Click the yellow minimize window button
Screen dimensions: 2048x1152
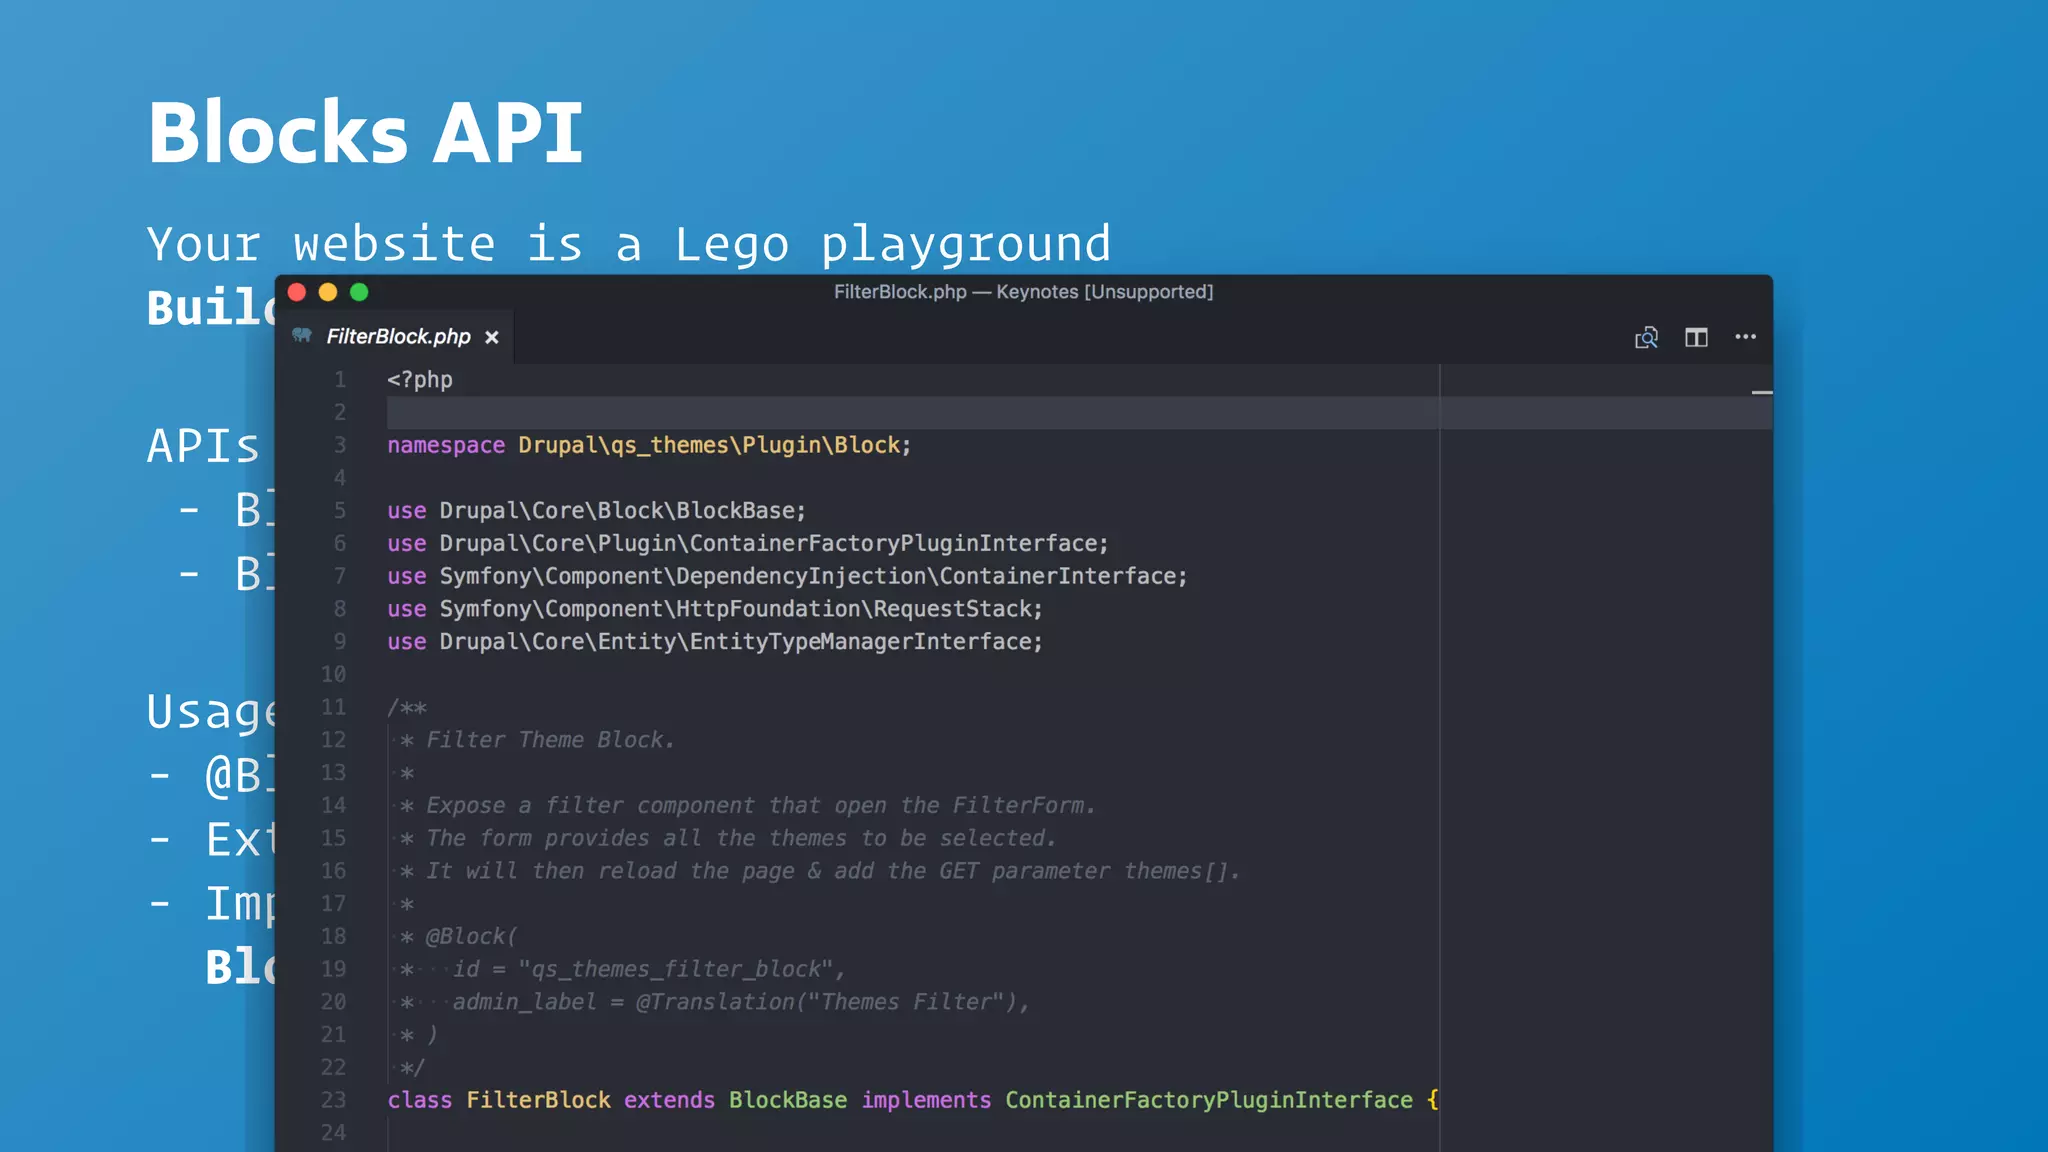[328, 292]
